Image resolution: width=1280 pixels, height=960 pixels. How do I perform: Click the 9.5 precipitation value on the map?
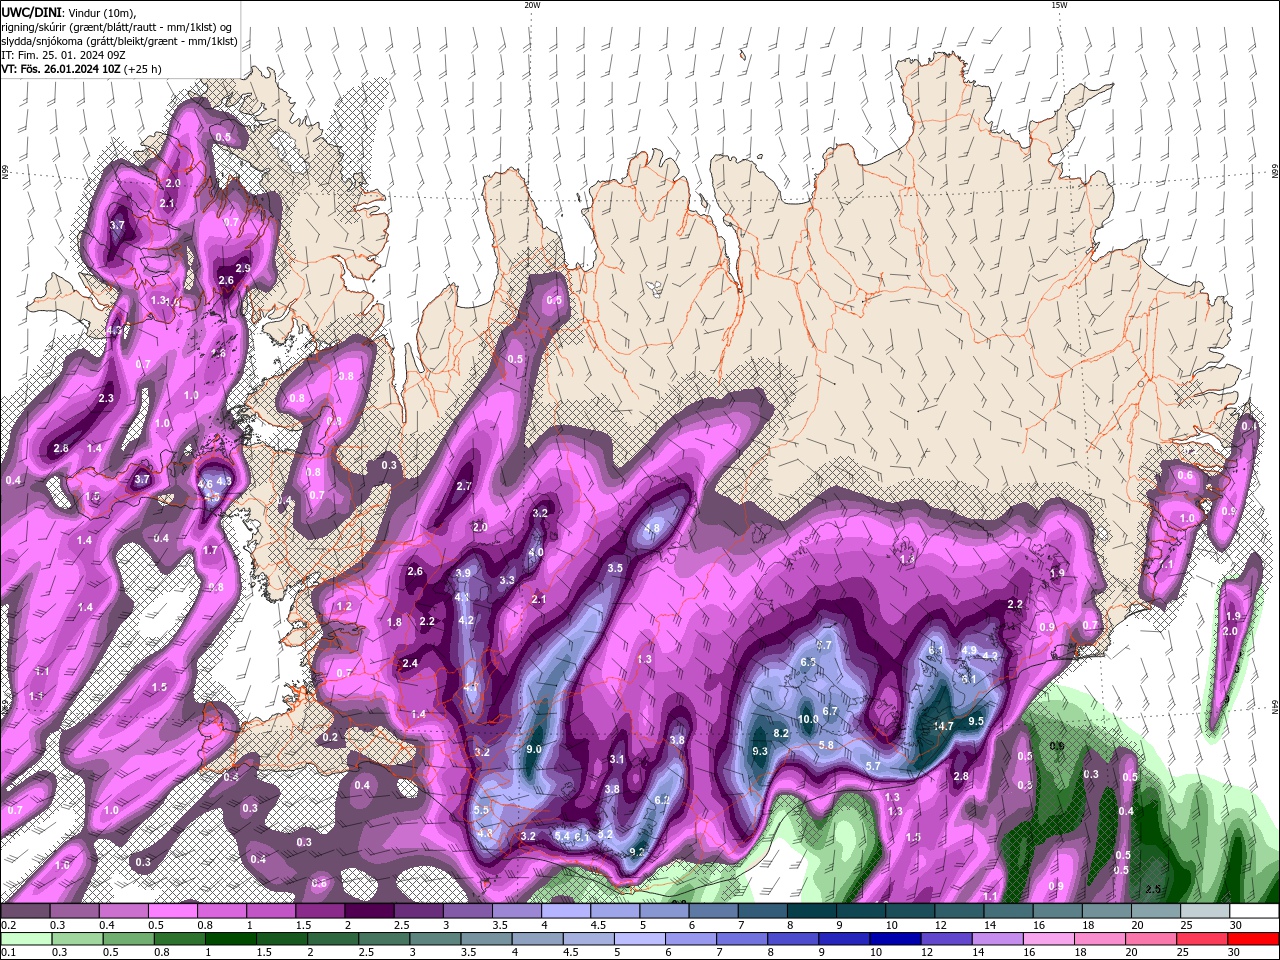pyautogui.click(x=976, y=721)
